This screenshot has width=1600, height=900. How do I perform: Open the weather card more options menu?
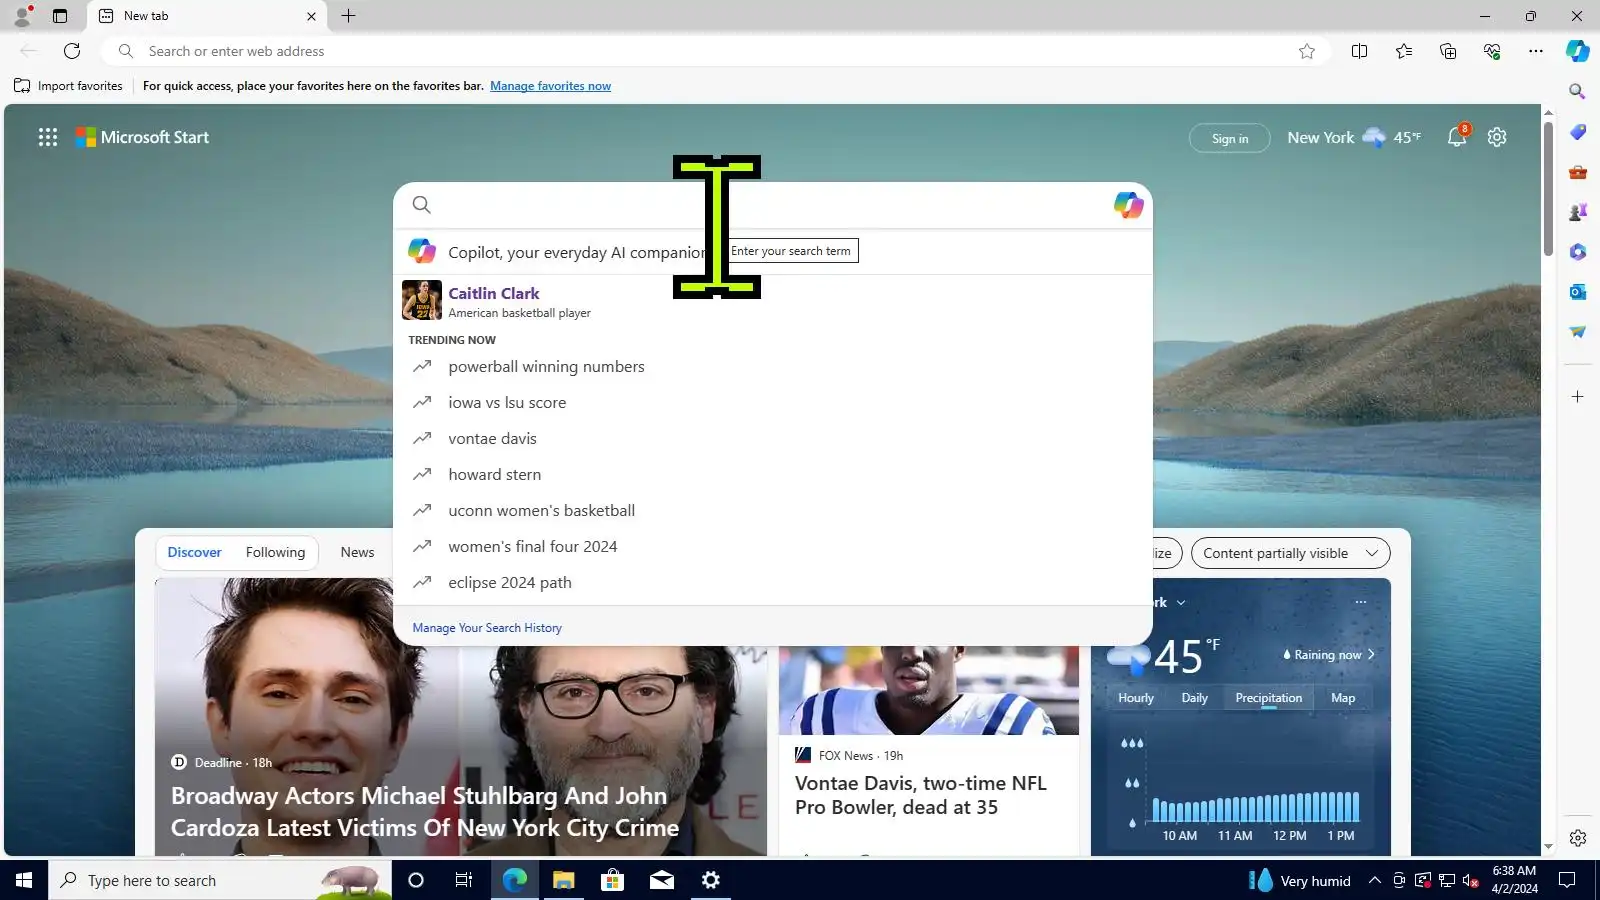(1360, 602)
